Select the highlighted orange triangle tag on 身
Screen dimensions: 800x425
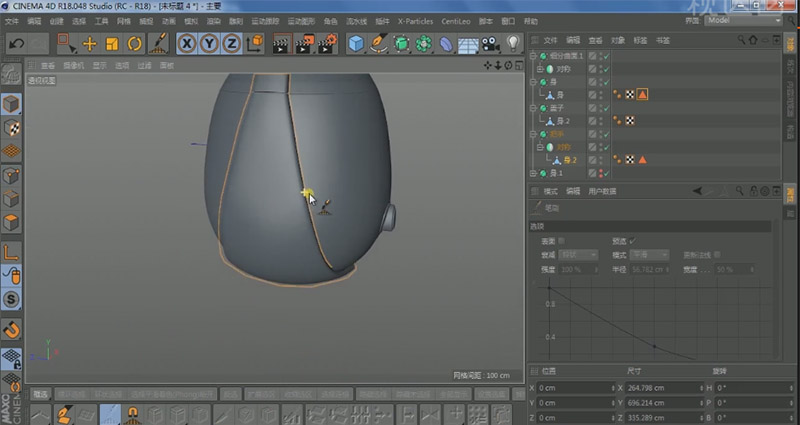pyautogui.click(x=642, y=94)
